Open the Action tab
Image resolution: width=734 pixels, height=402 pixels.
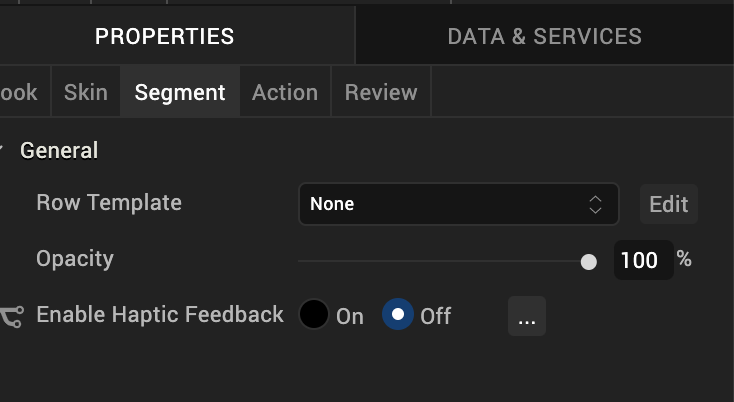tap(285, 92)
